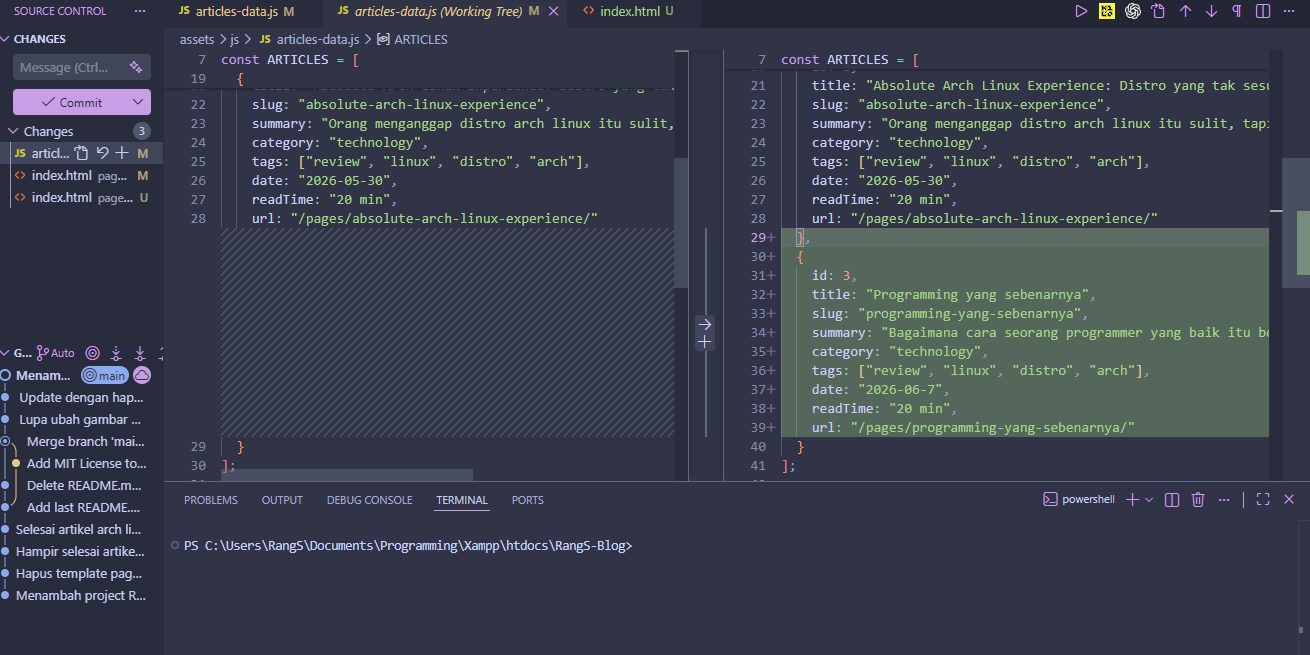1310x655 pixels.
Task: Select 'Delete README.m...' commit
Action: pos(82,485)
